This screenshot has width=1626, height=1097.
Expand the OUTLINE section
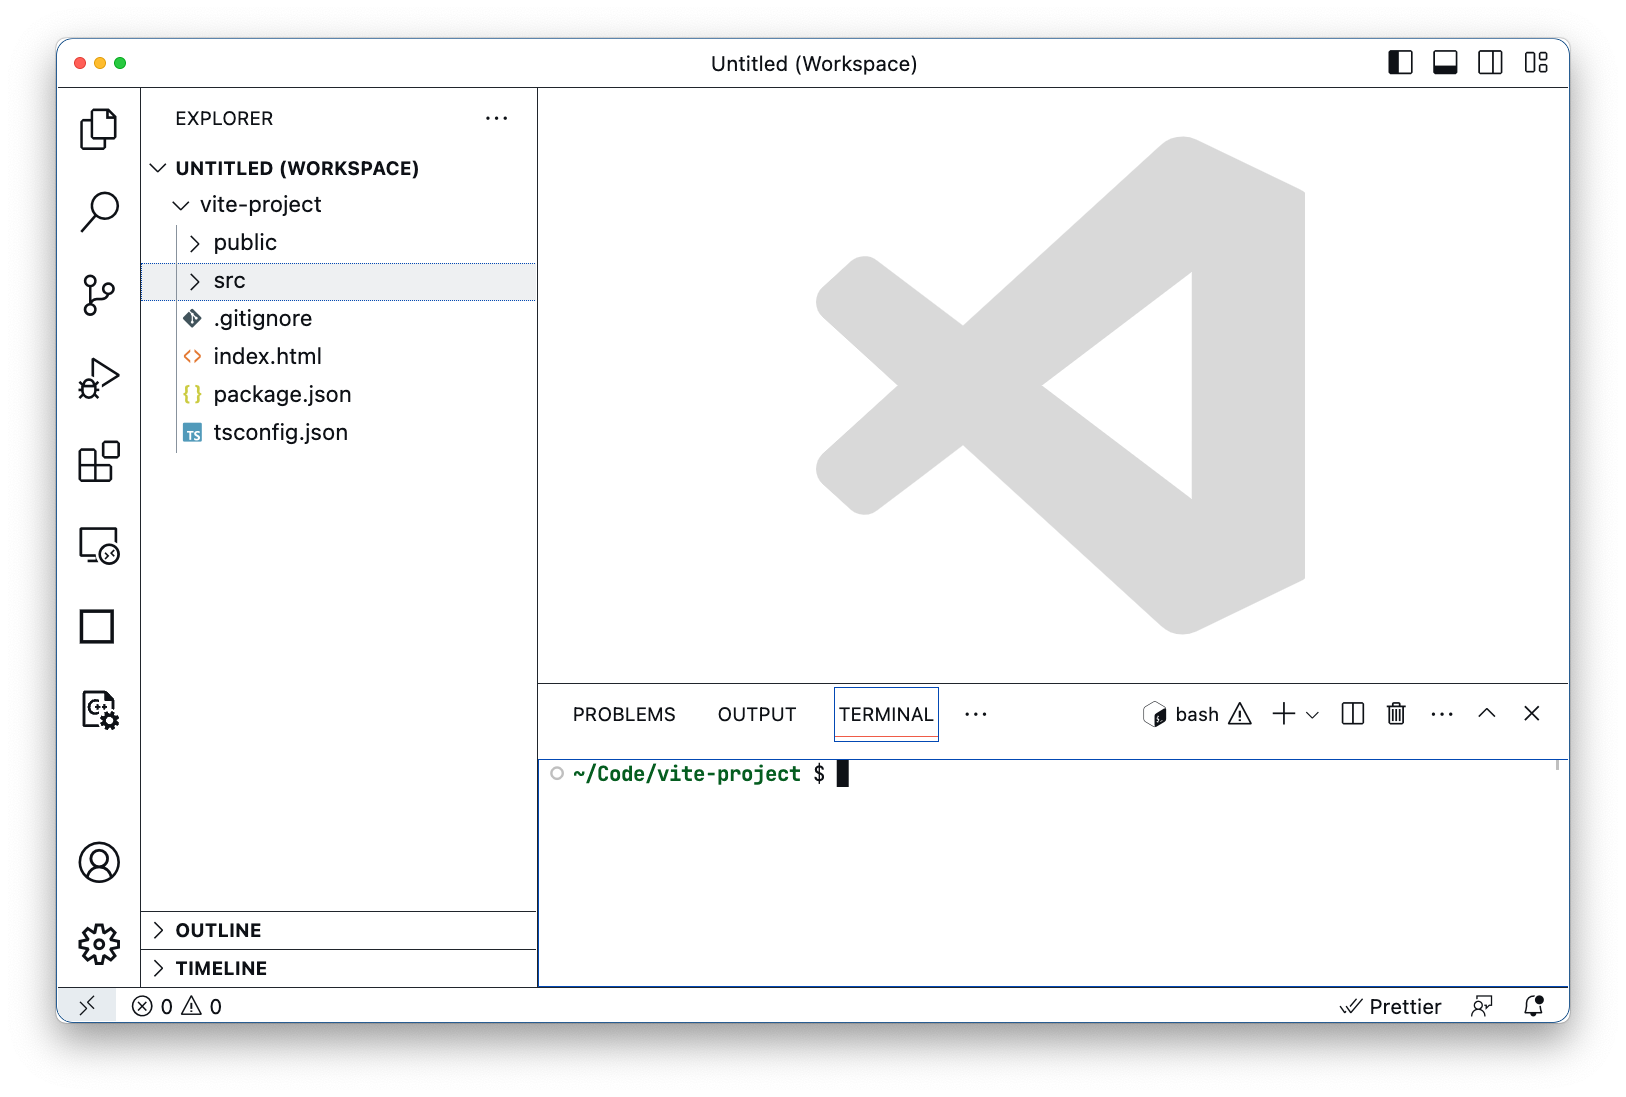pos(218,930)
